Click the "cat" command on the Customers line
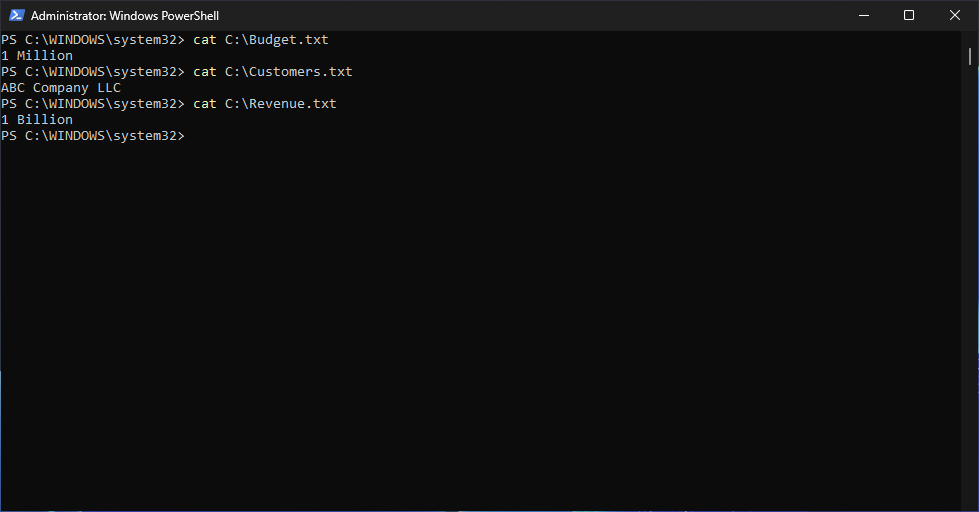The width and height of the screenshot is (979, 512). [204, 72]
